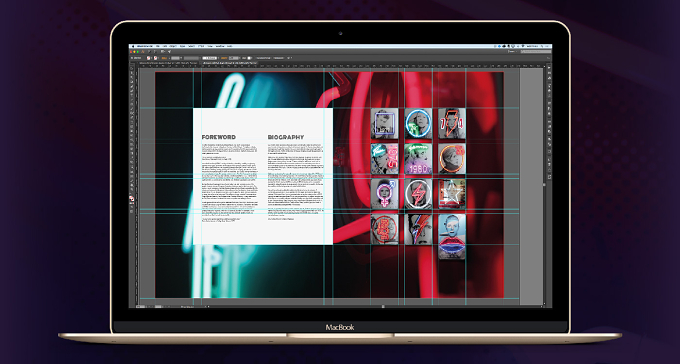Viewport: 680px width, 364px height.
Task: Open Spotlight search in the menu bar
Action: coord(542,46)
